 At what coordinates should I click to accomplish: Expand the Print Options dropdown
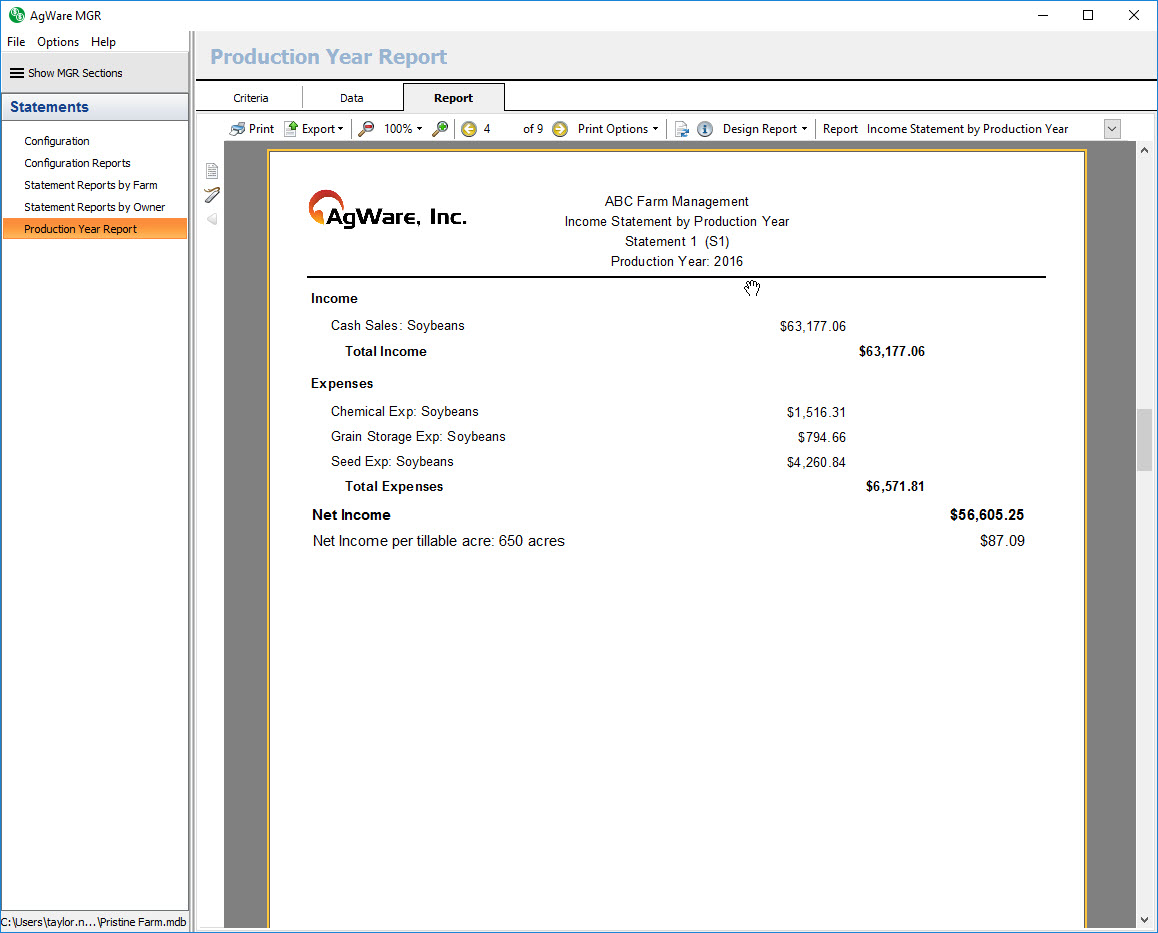pos(618,129)
